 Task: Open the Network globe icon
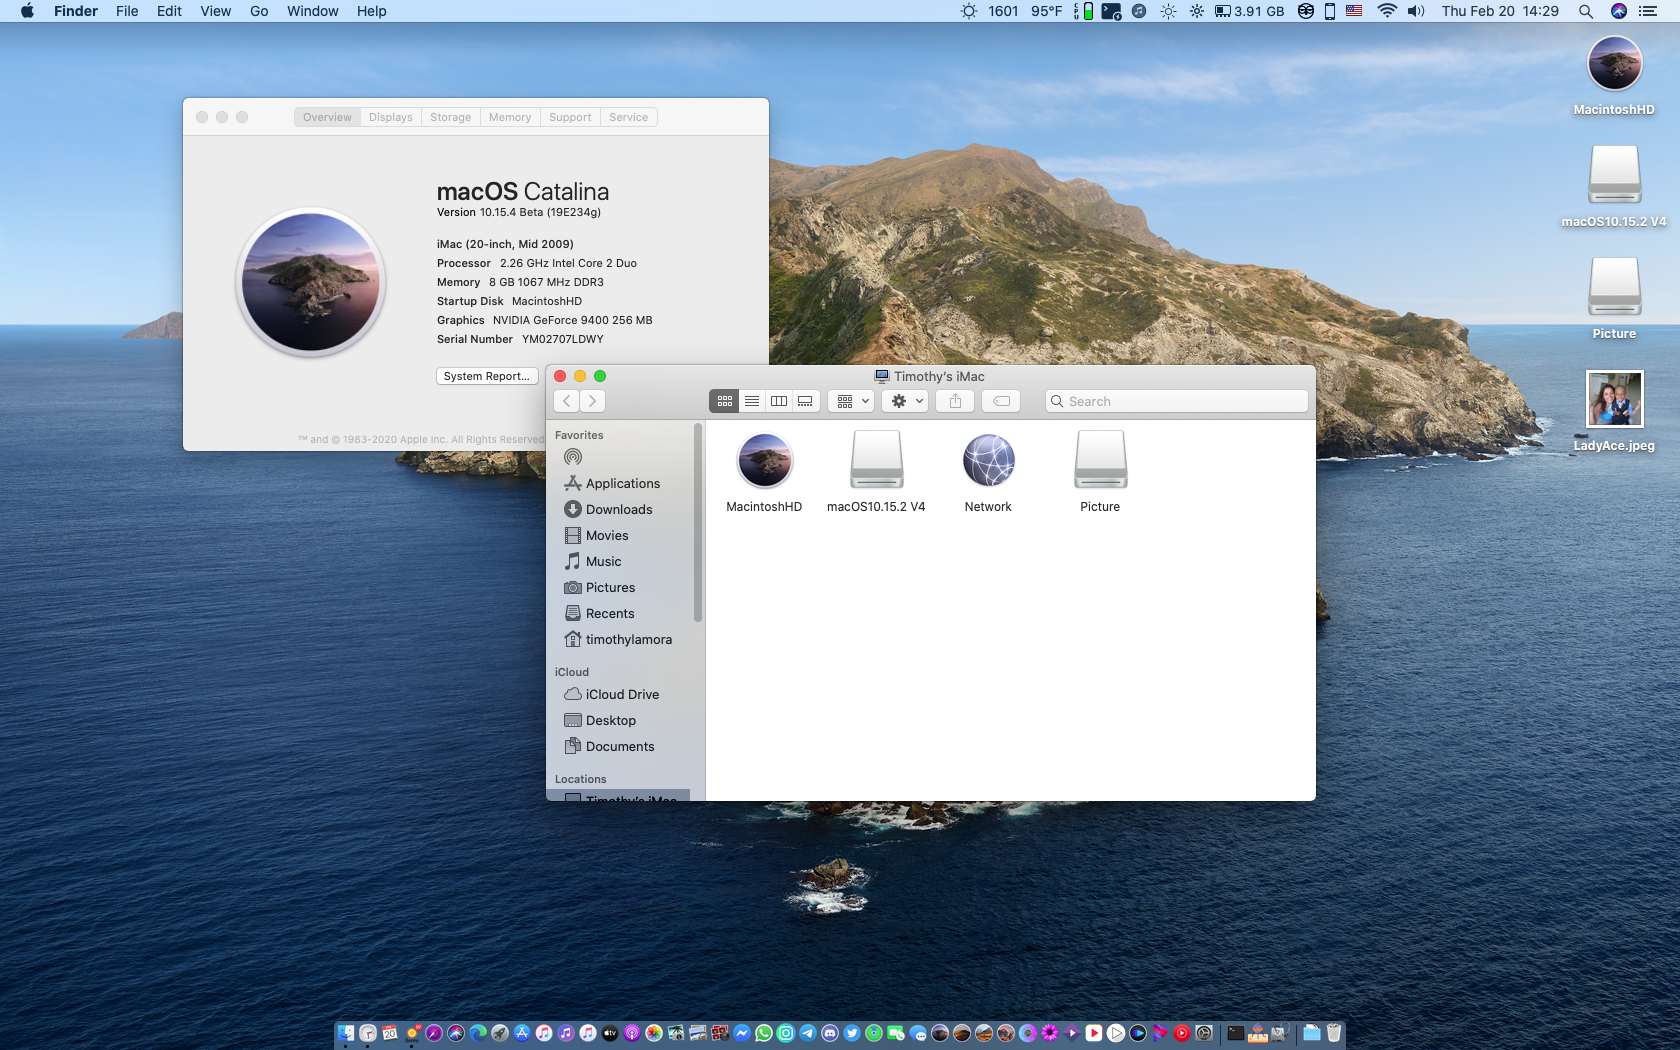pyautogui.click(x=988, y=461)
